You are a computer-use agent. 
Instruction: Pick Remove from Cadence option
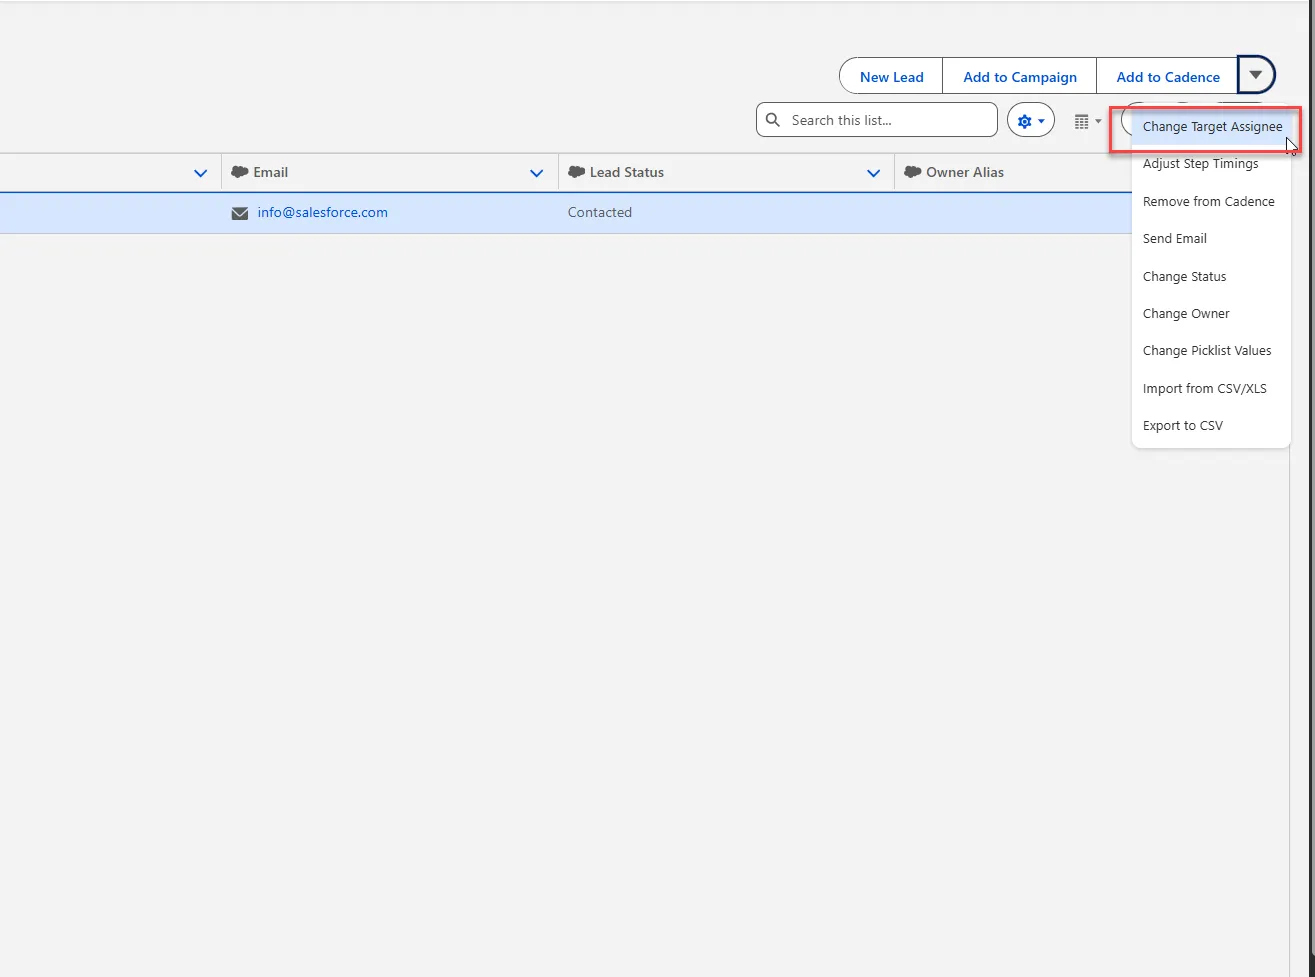[x=1208, y=201]
